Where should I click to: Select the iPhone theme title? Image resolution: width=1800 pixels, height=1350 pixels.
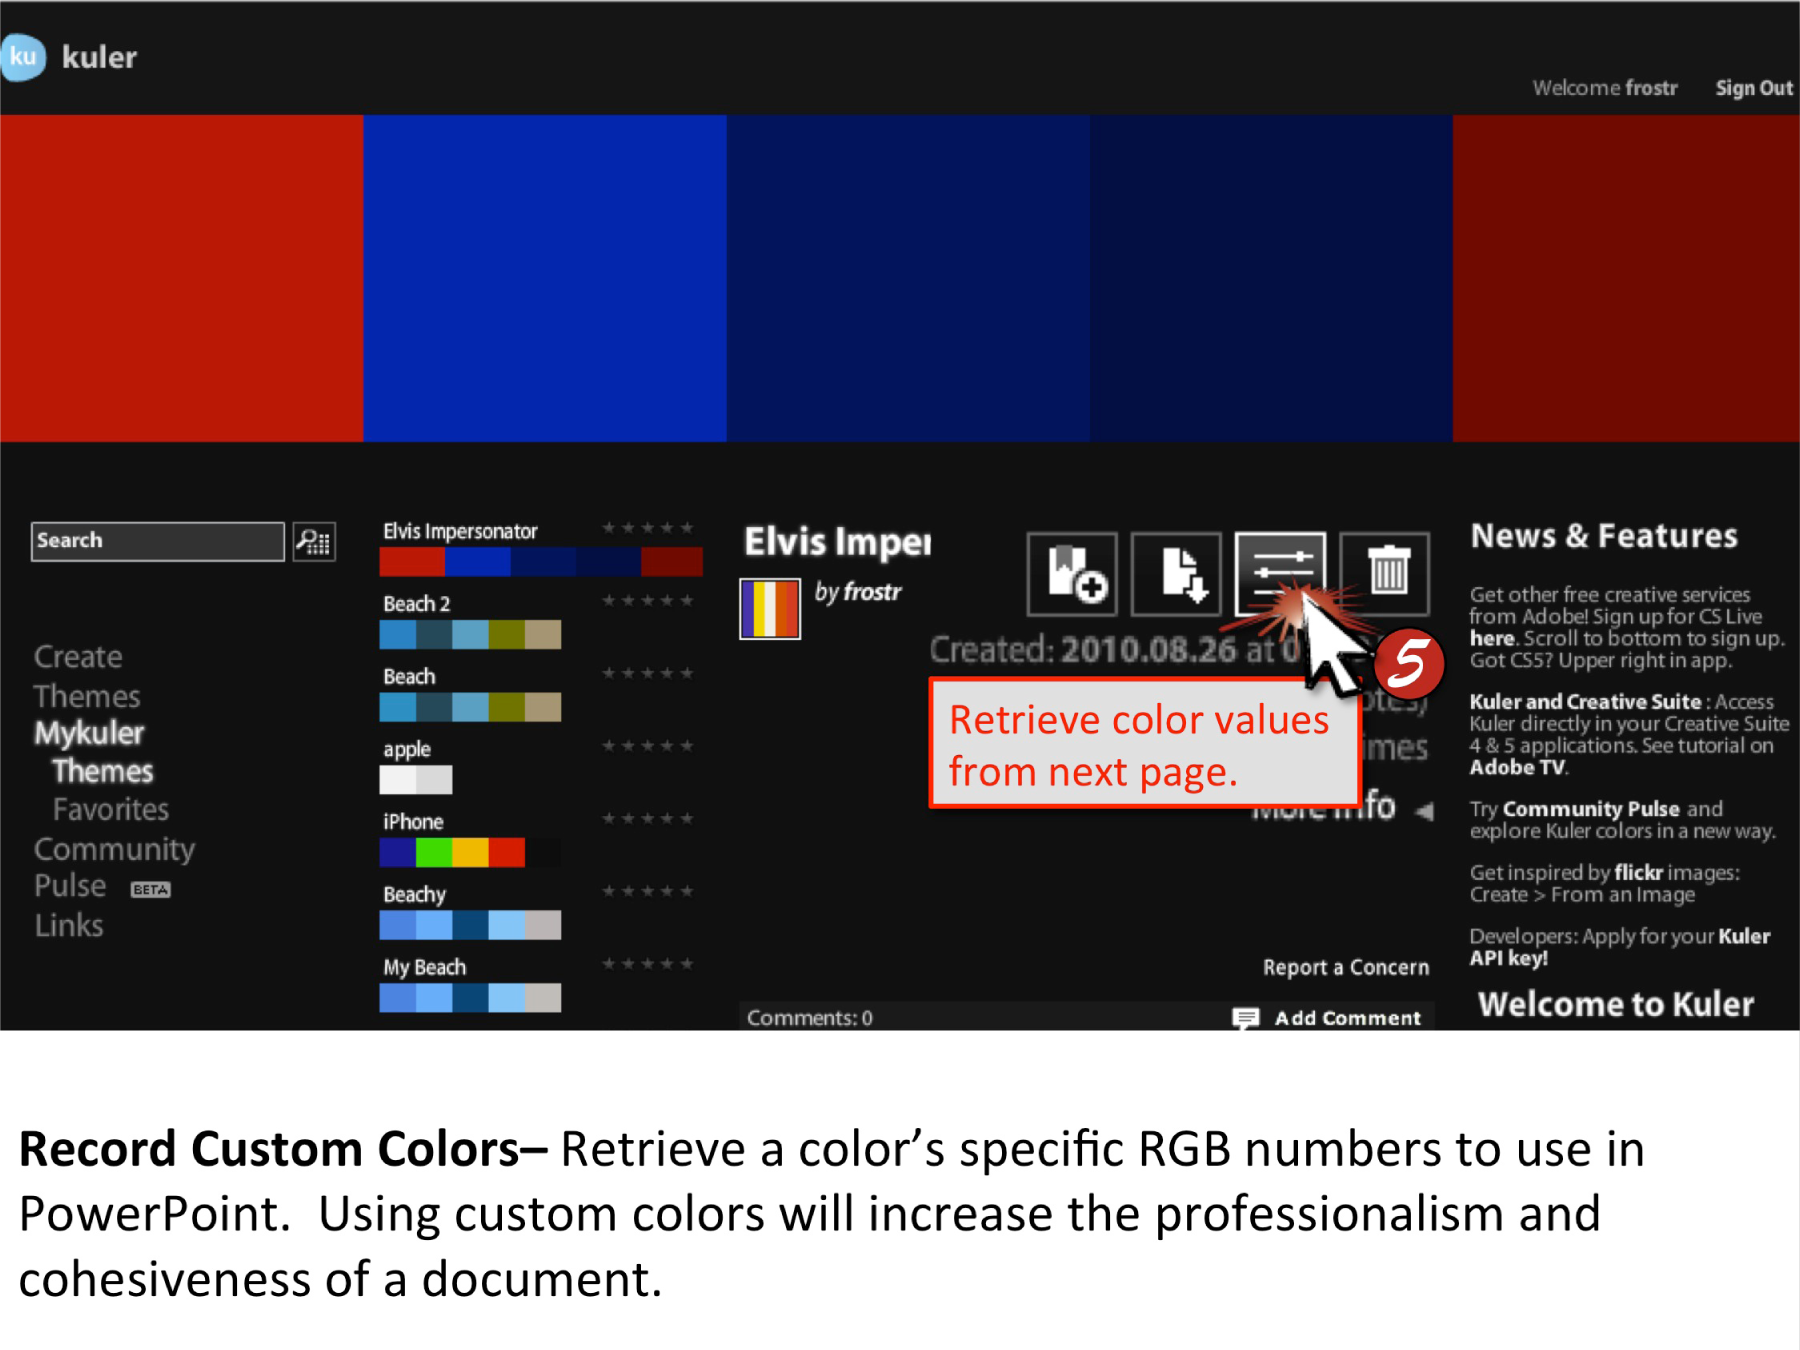(413, 822)
